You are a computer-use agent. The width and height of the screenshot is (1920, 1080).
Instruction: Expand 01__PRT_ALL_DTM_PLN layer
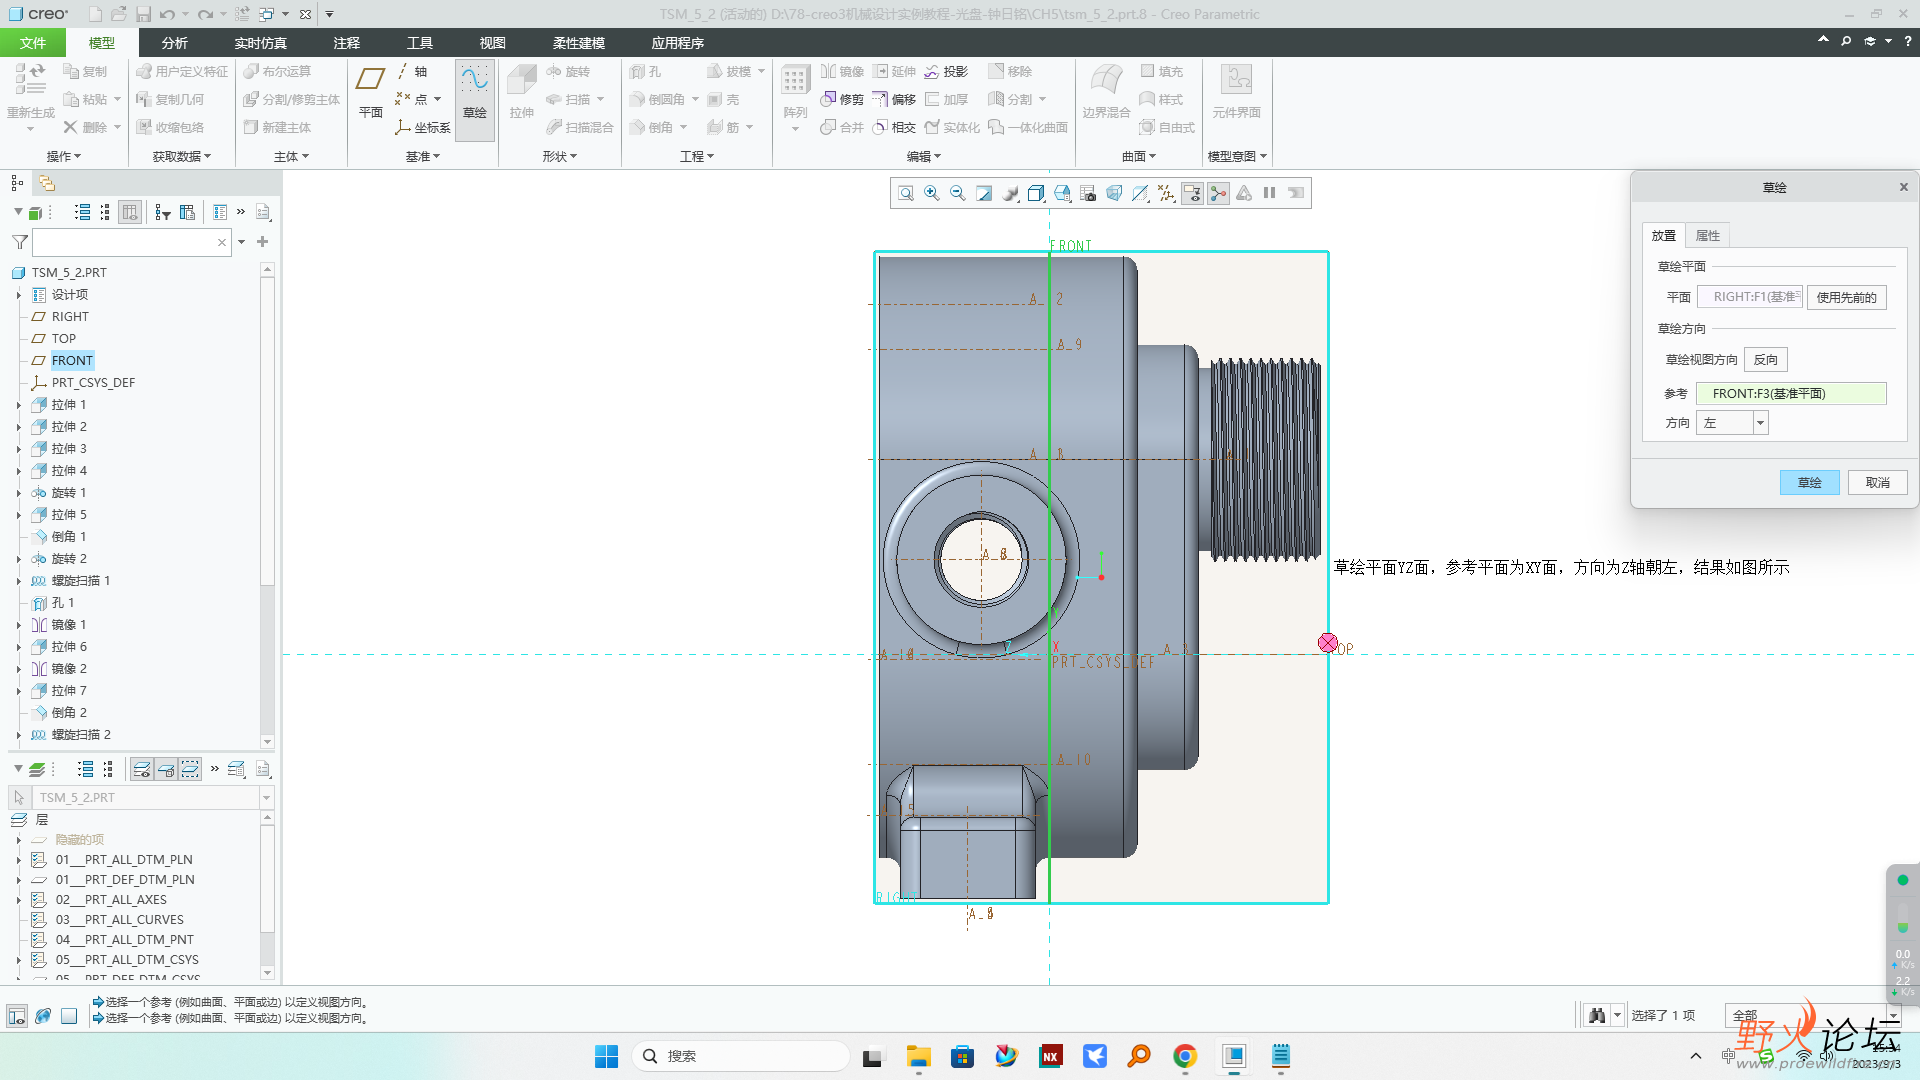(18, 858)
